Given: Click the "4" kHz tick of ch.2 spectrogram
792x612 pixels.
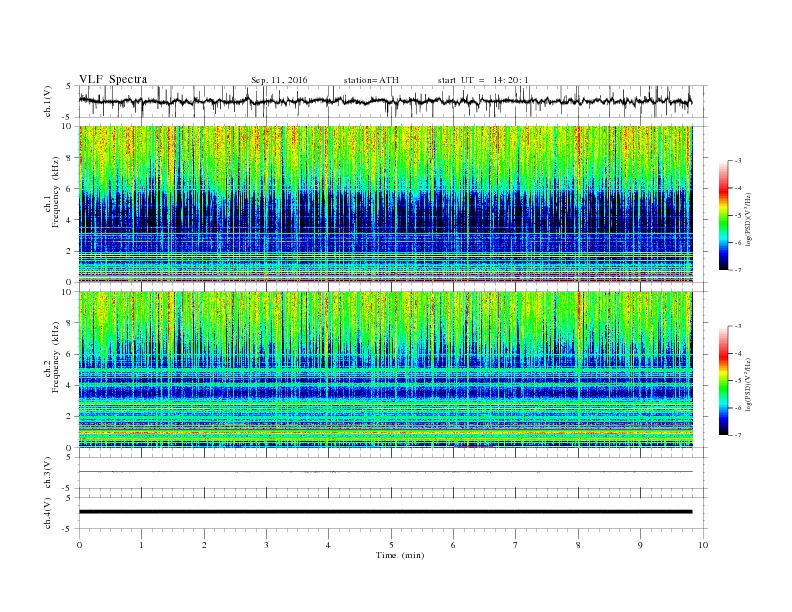Looking at the screenshot, I should point(70,386).
